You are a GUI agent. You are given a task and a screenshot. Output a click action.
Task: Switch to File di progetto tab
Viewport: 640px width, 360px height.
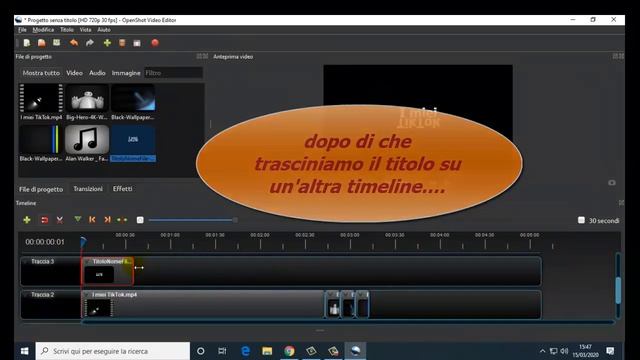(41, 189)
